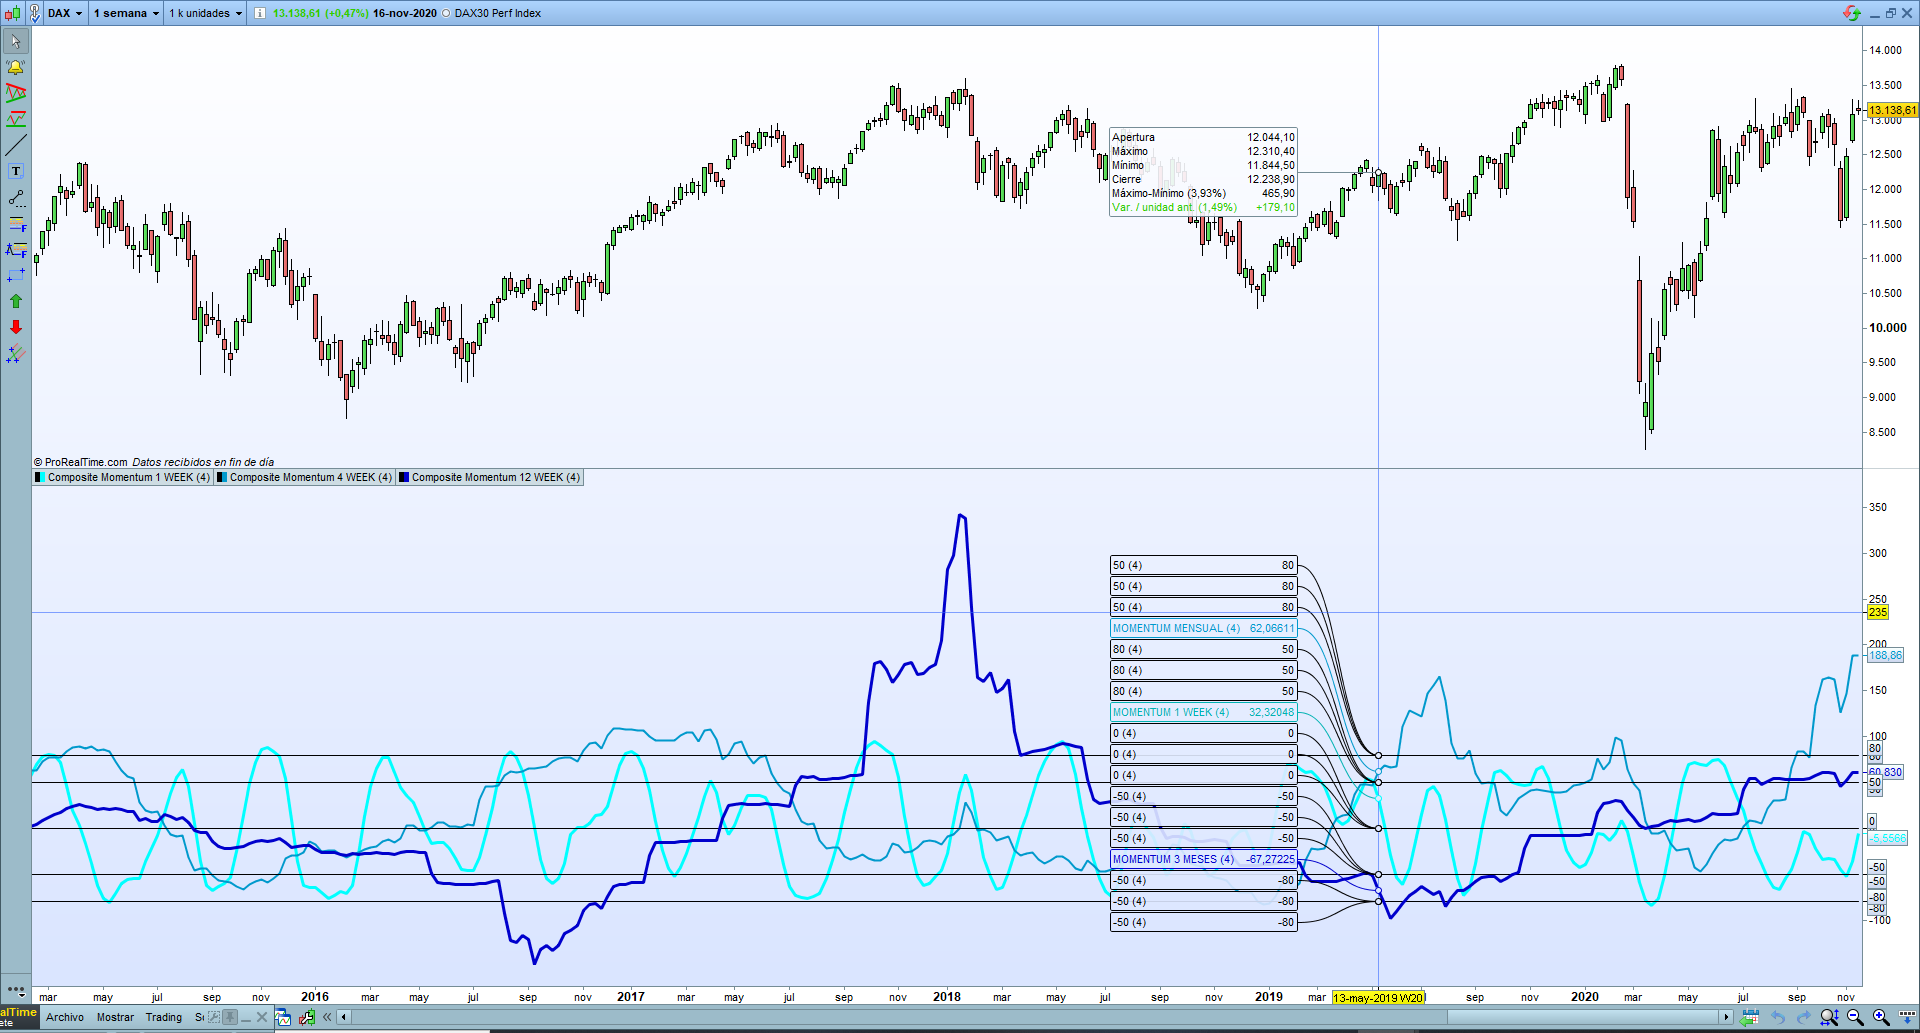Select the arrow pointer tool
The image size is (1920, 1033).
tap(16, 42)
